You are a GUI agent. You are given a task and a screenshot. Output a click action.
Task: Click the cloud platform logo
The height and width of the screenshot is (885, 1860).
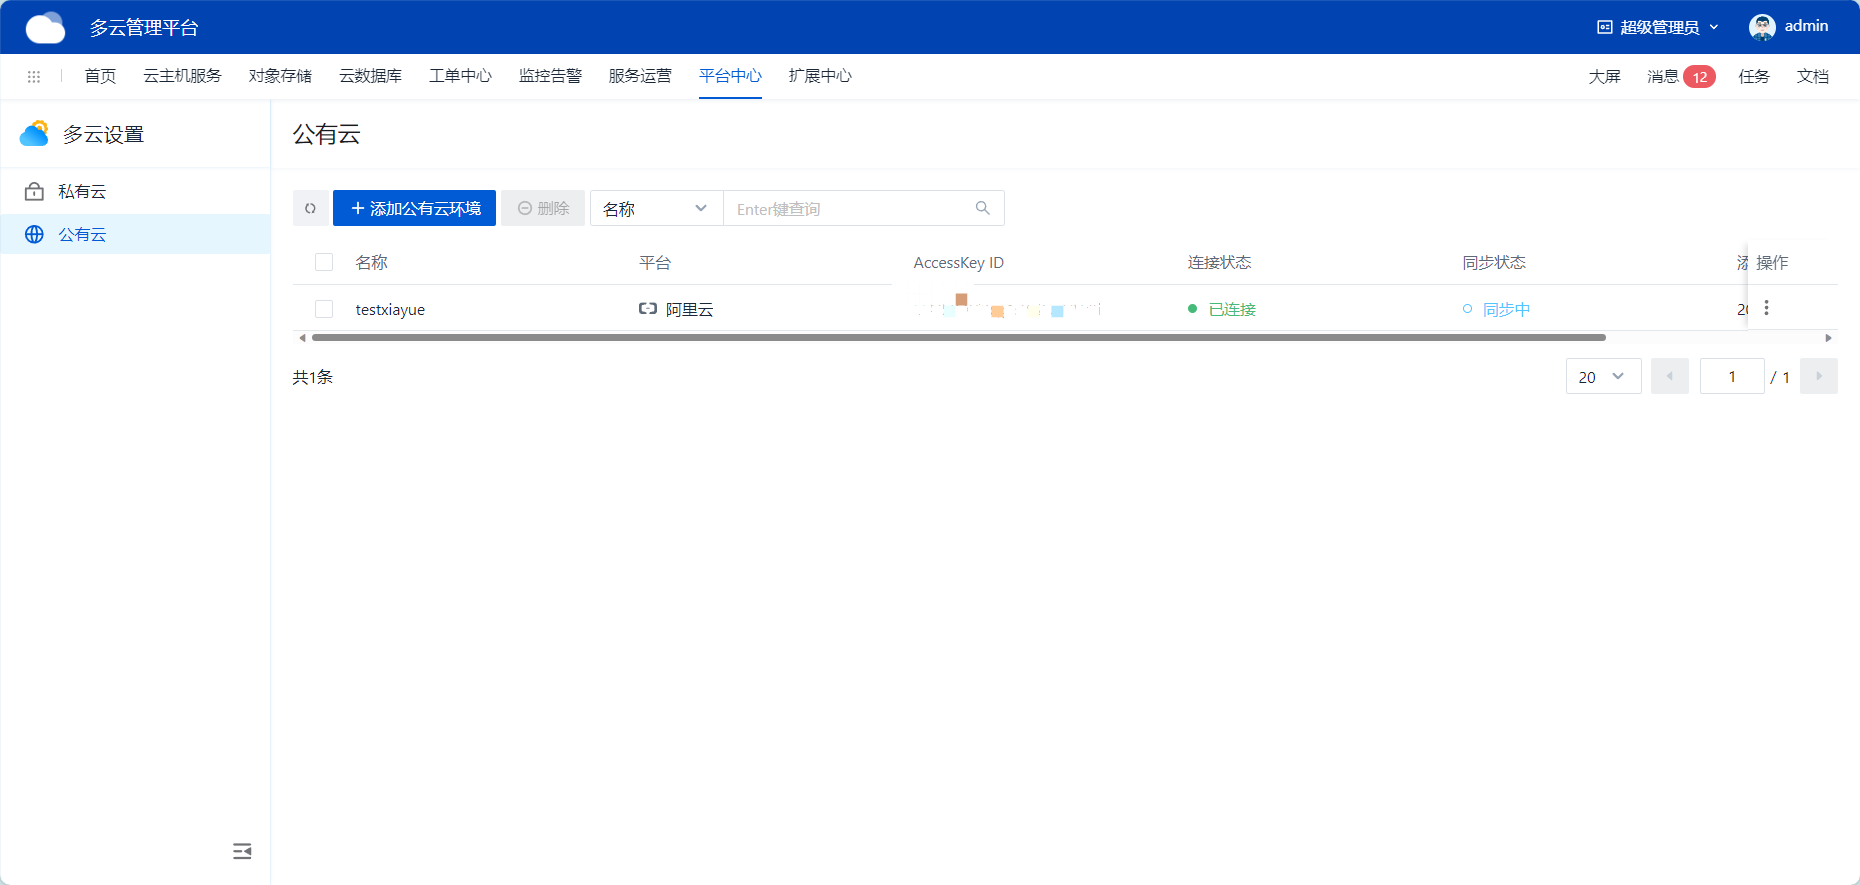[x=45, y=27]
